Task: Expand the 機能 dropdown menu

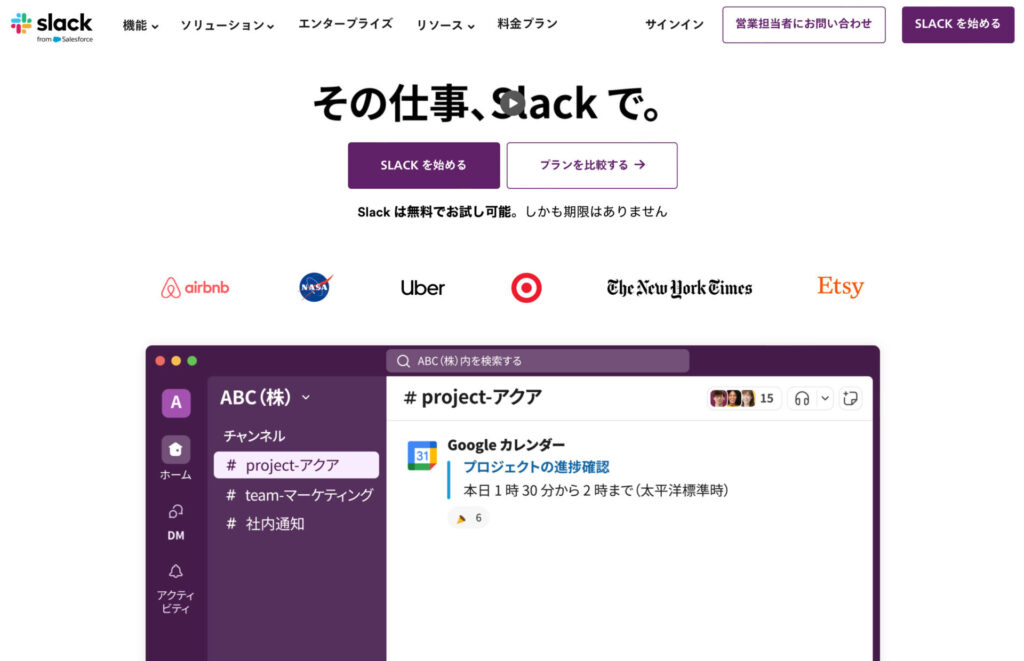Action: click(x=140, y=25)
